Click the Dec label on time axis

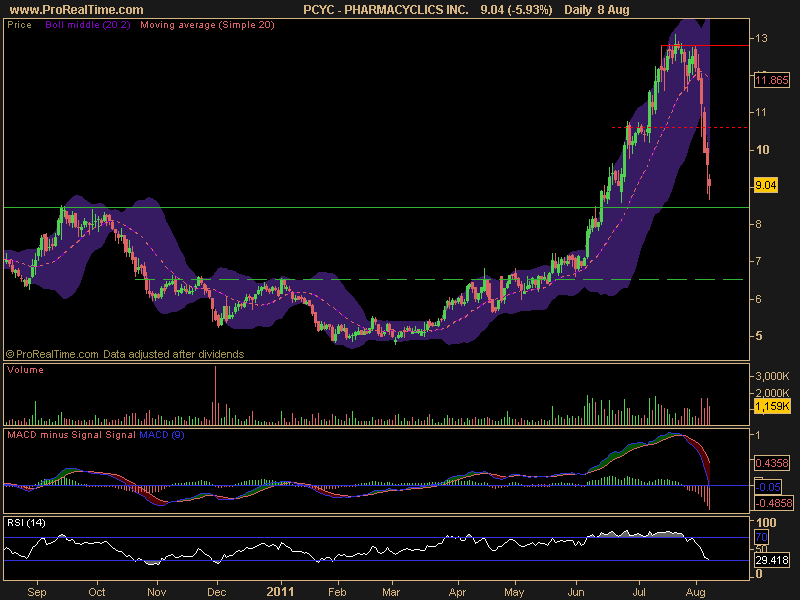tap(216, 592)
